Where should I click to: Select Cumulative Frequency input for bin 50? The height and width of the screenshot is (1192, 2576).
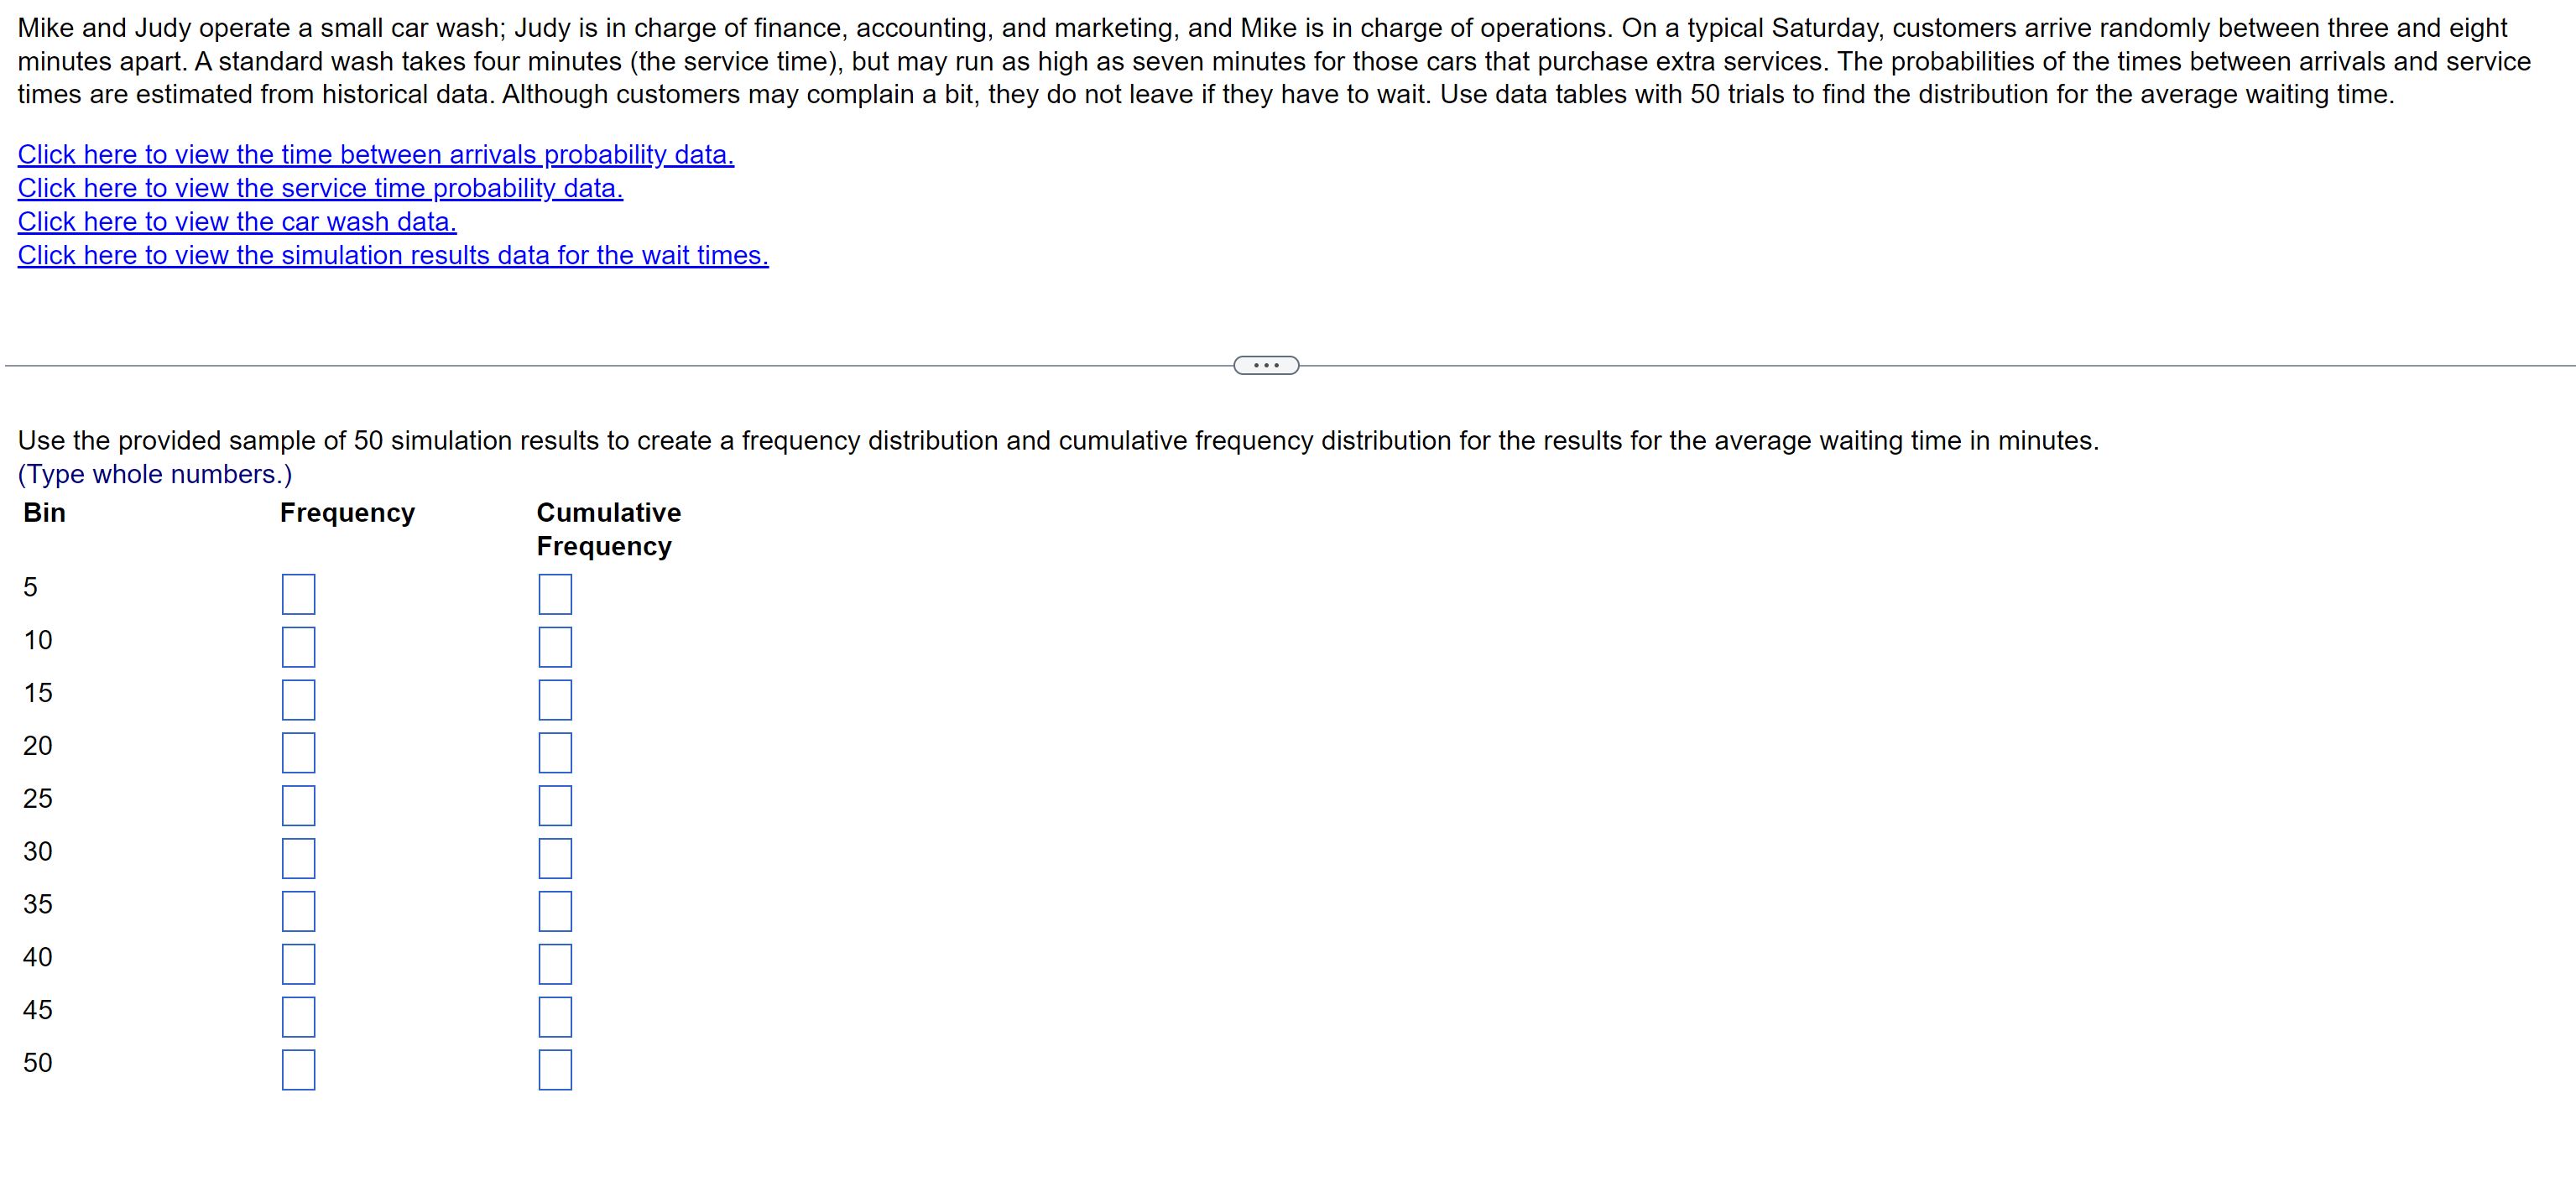point(555,1070)
